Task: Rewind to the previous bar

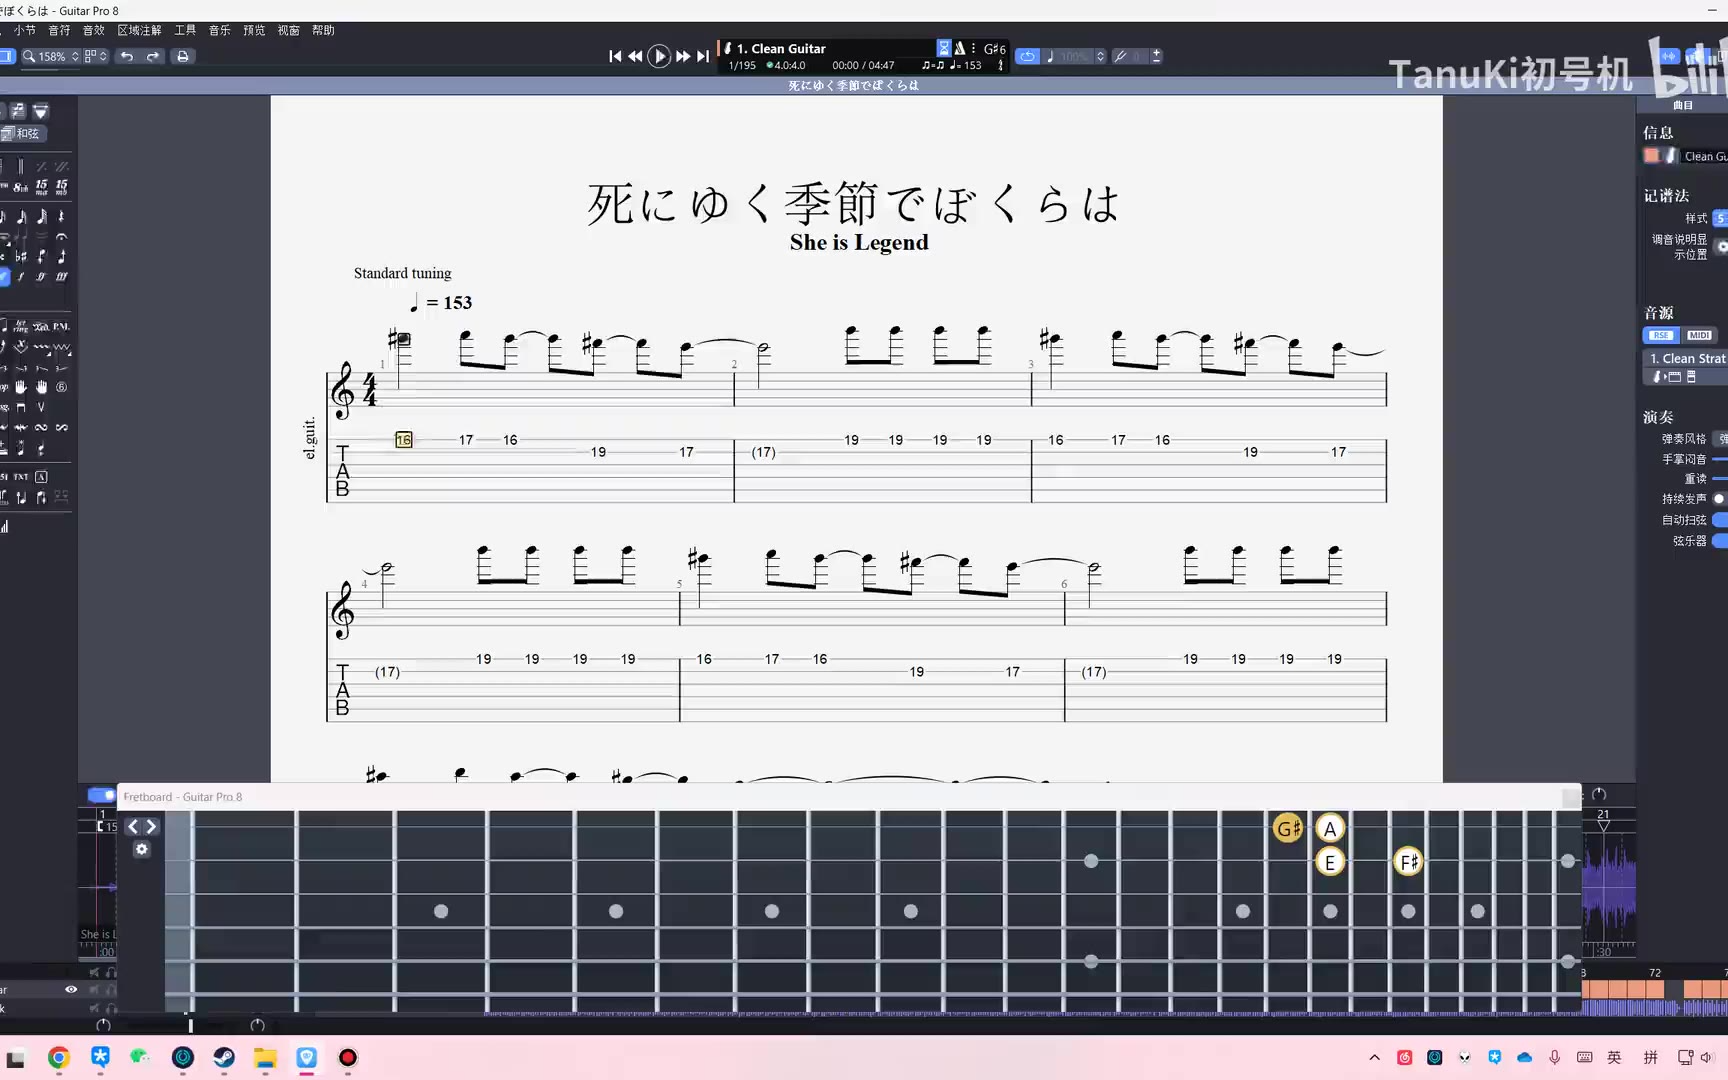Action: coord(635,56)
